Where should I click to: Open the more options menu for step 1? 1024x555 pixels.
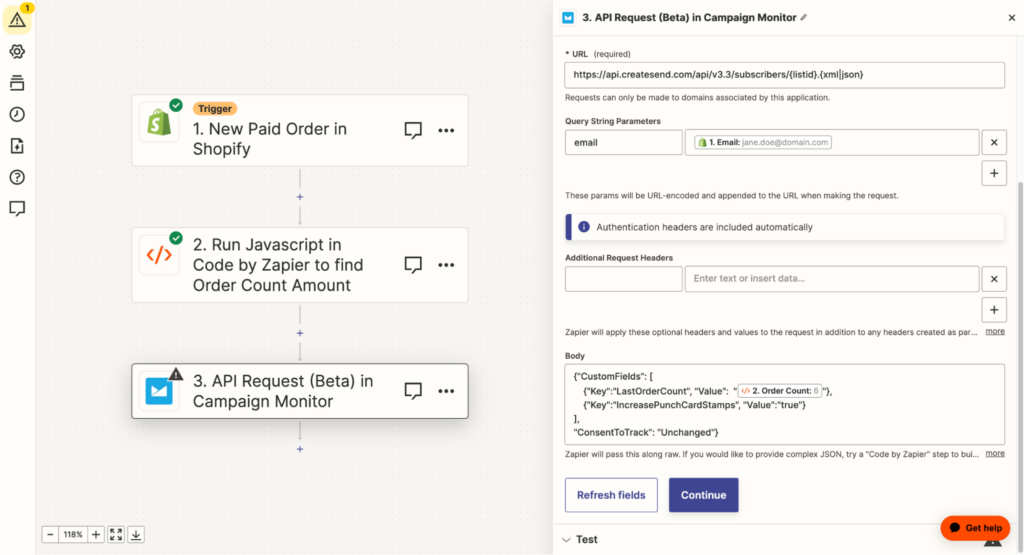pyautogui.click(x=446, y=131)
